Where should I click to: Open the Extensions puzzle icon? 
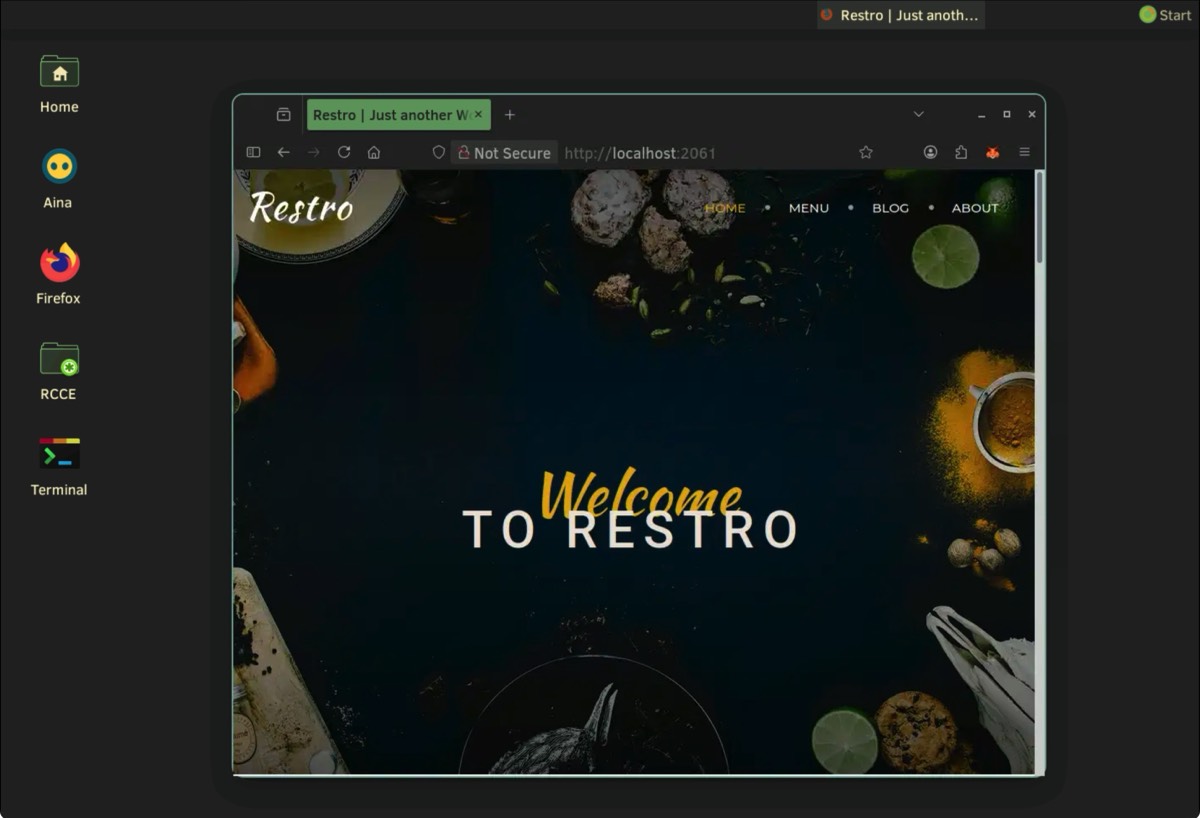961,152
